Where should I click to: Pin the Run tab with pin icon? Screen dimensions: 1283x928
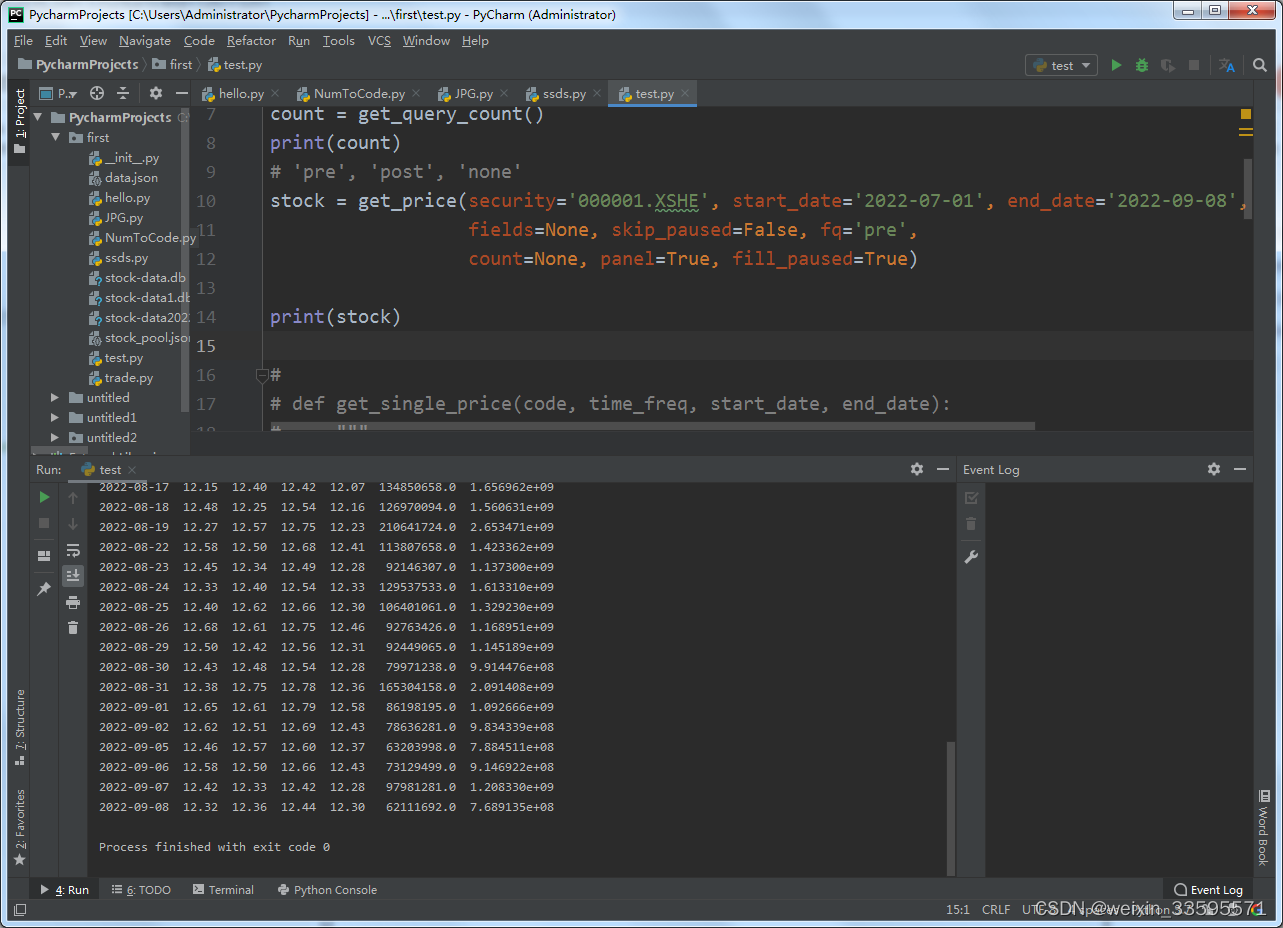(x=44, y=589)
